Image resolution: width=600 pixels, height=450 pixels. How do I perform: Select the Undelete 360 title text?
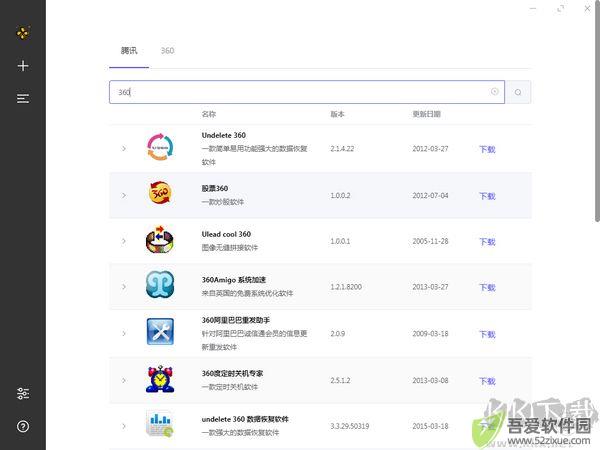pos(223,135)
